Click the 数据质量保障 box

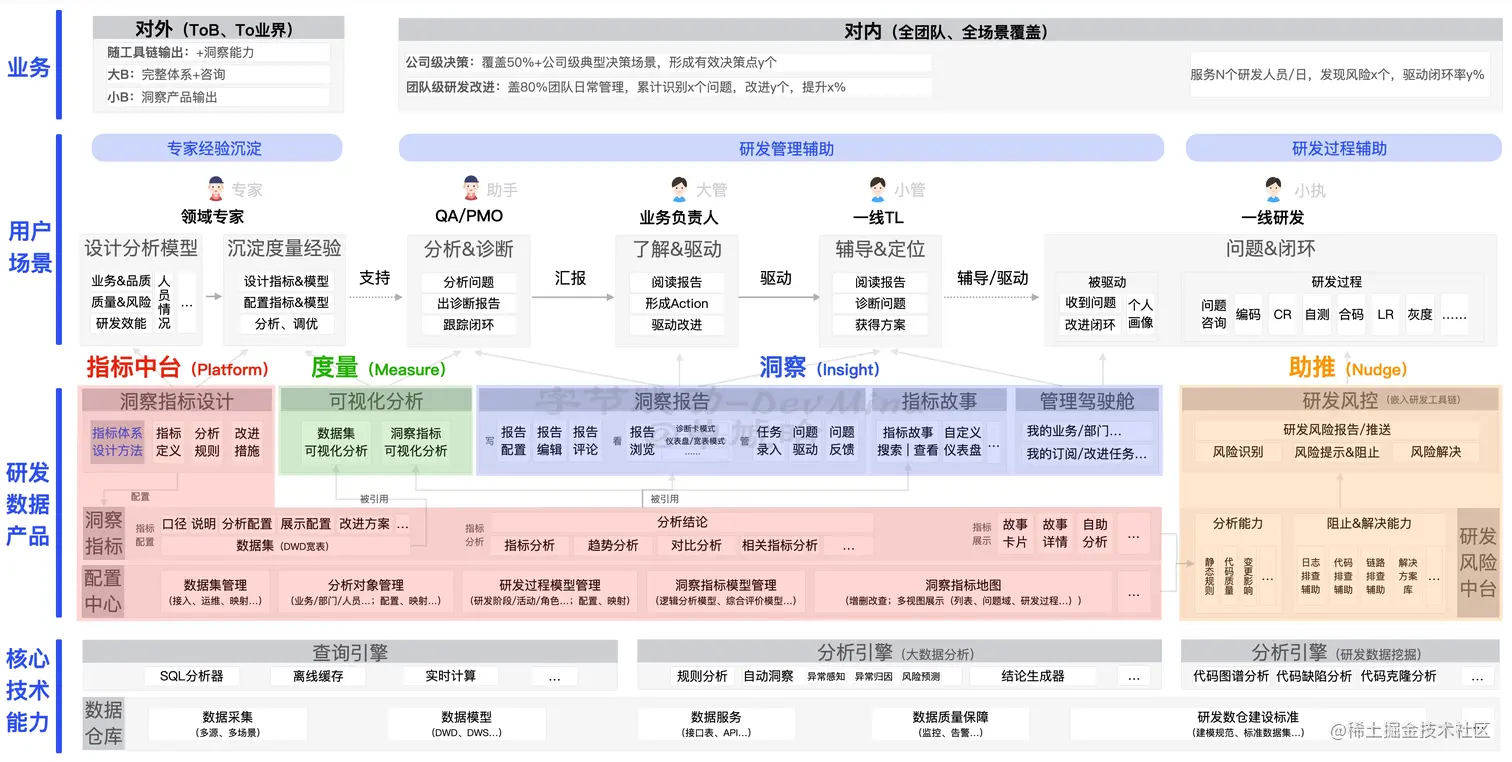tap(950, 724)
